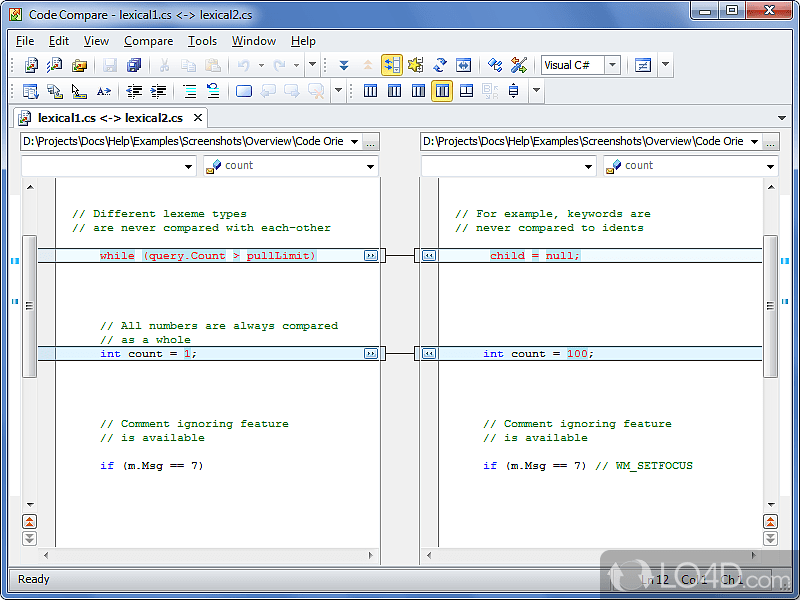Click the screwdriver options icon with arrows

point(519,65)
